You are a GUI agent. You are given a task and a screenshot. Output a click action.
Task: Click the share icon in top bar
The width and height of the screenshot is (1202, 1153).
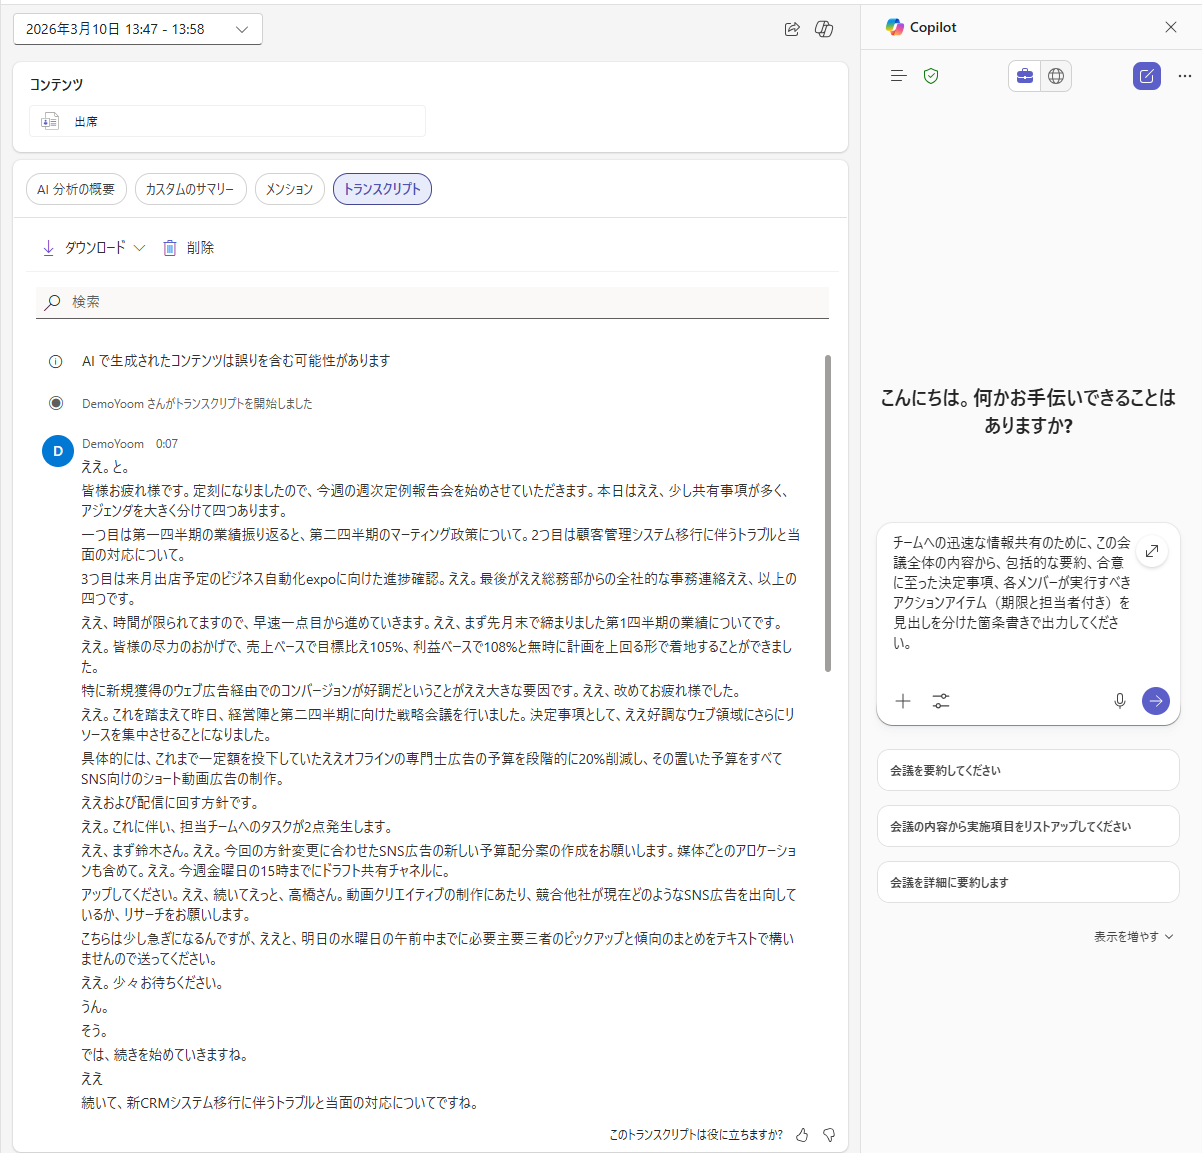pos(792,29)
